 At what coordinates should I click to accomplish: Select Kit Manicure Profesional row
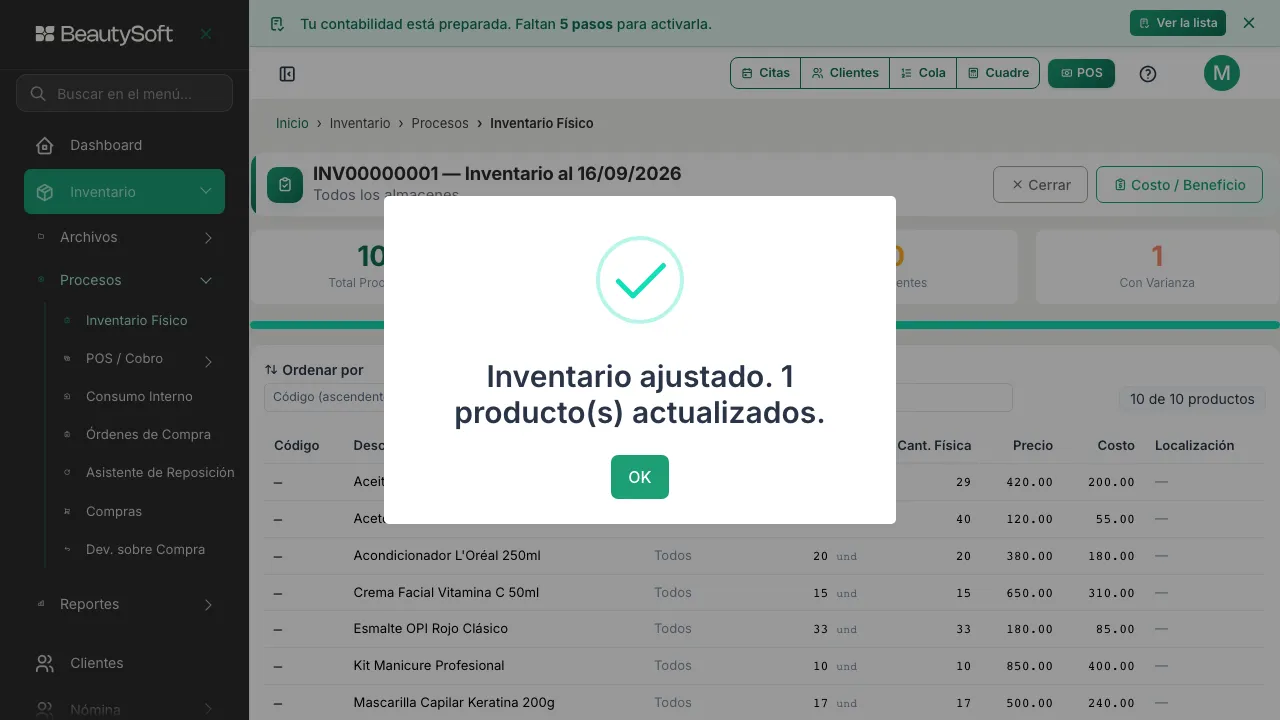pyautogui.click(x=765, y=666)
